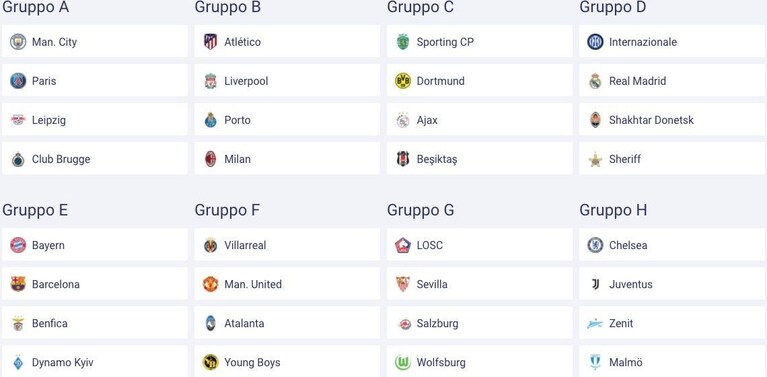Click the Gruppo G heading
The width and height of the screenshot is (767, 377).
421,210
